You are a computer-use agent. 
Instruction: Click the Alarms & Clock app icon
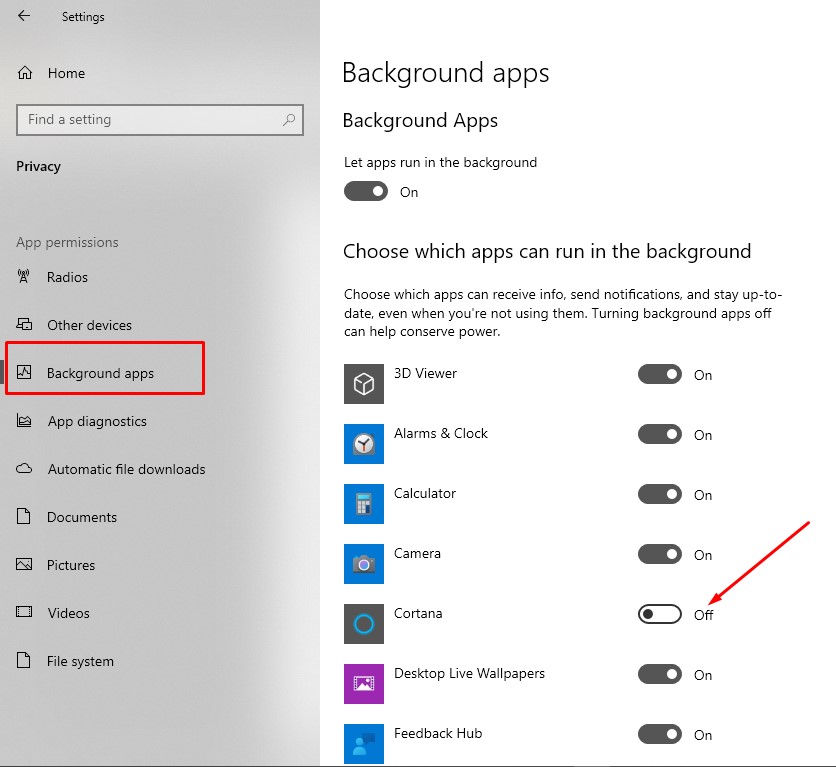click(x=364, y=444)
